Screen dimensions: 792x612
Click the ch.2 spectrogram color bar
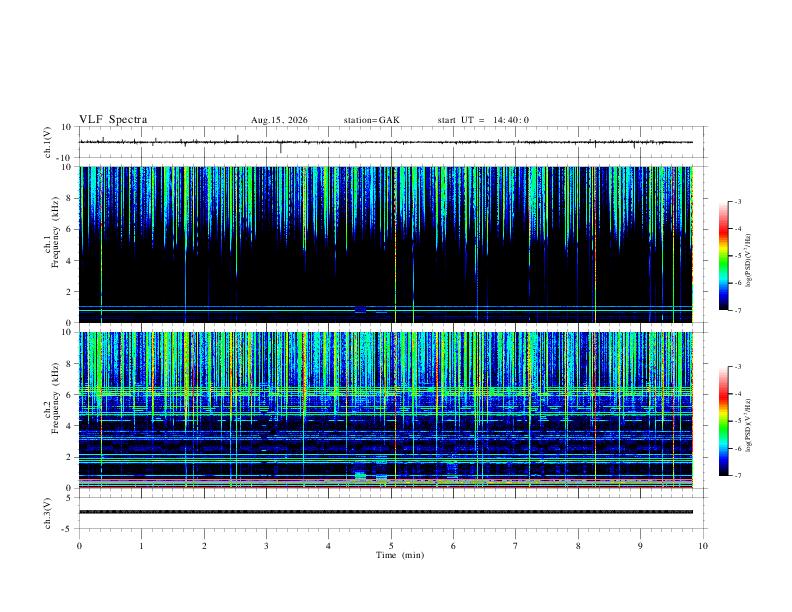click(724, 421)
